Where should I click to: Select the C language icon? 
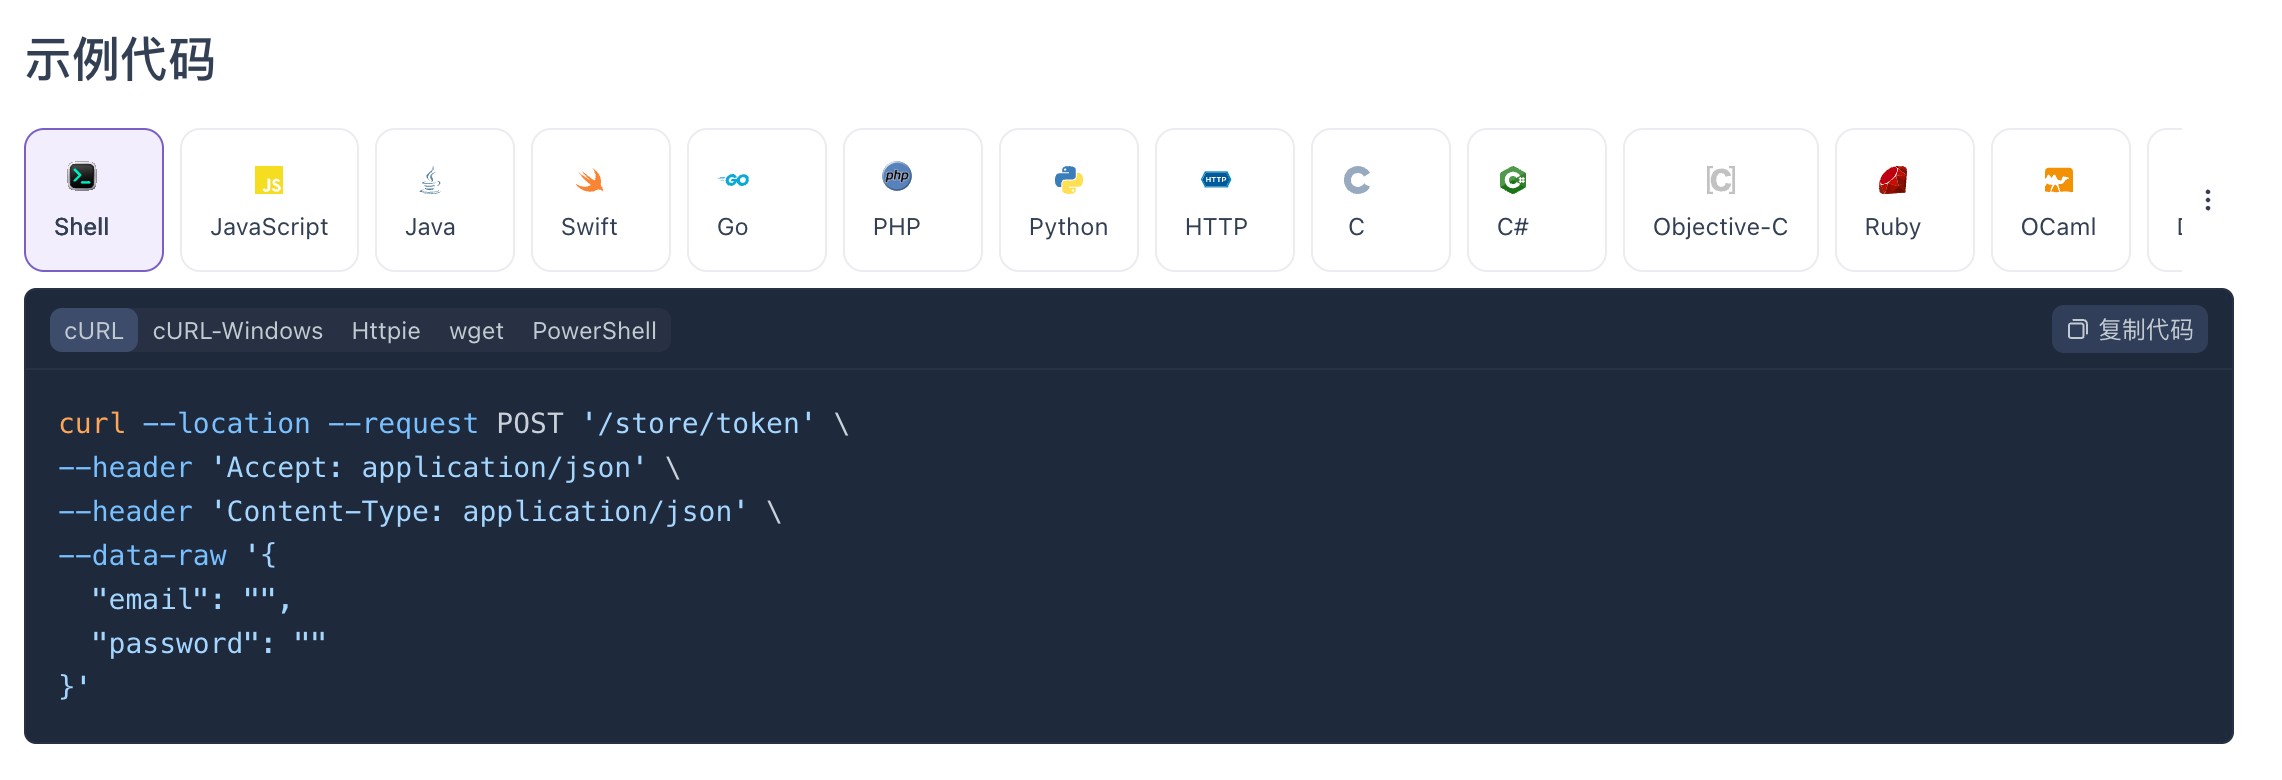1356,180
